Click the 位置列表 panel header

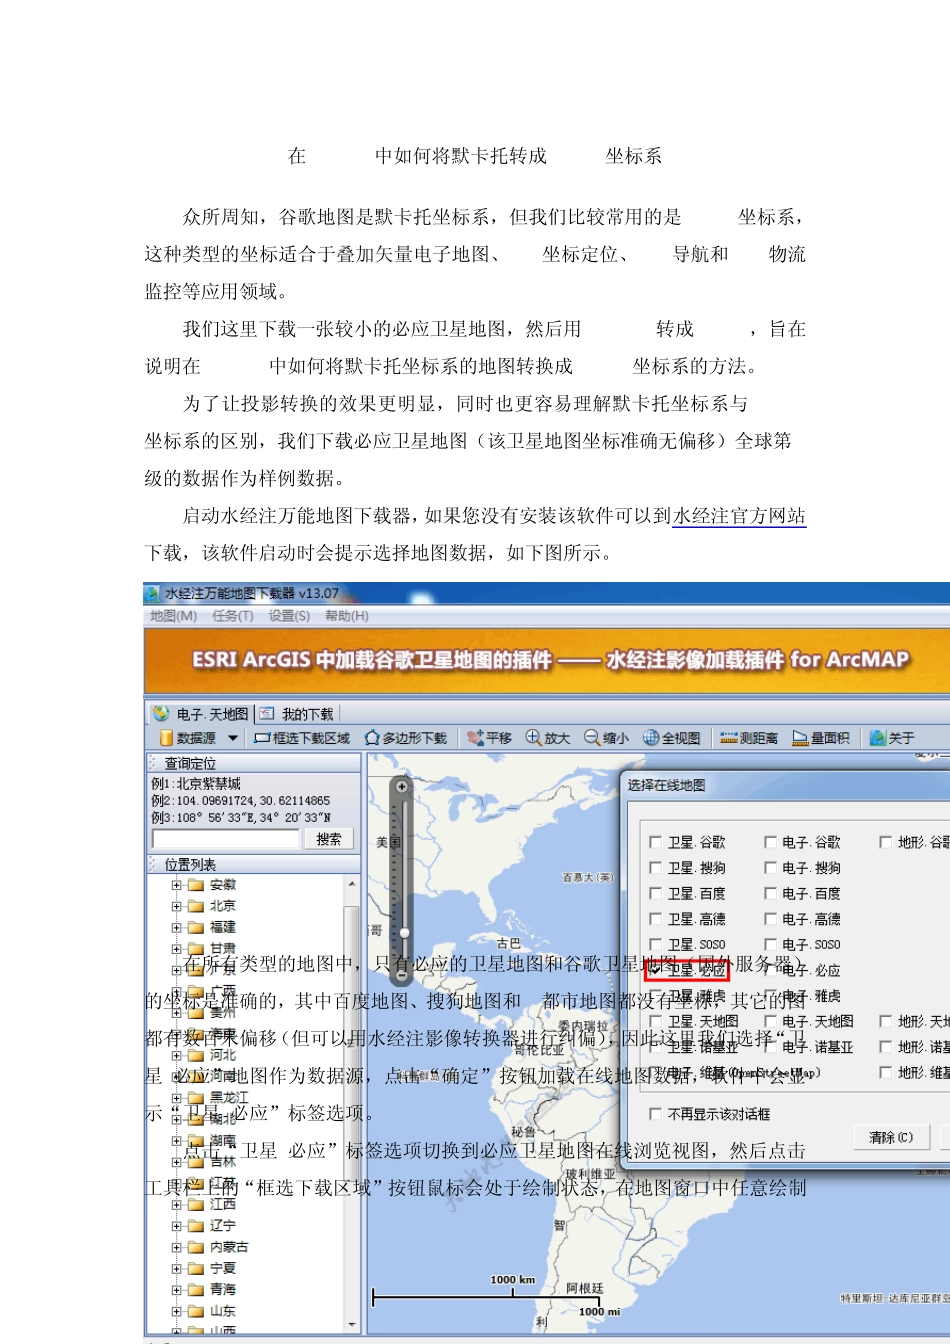click(253, 865)
